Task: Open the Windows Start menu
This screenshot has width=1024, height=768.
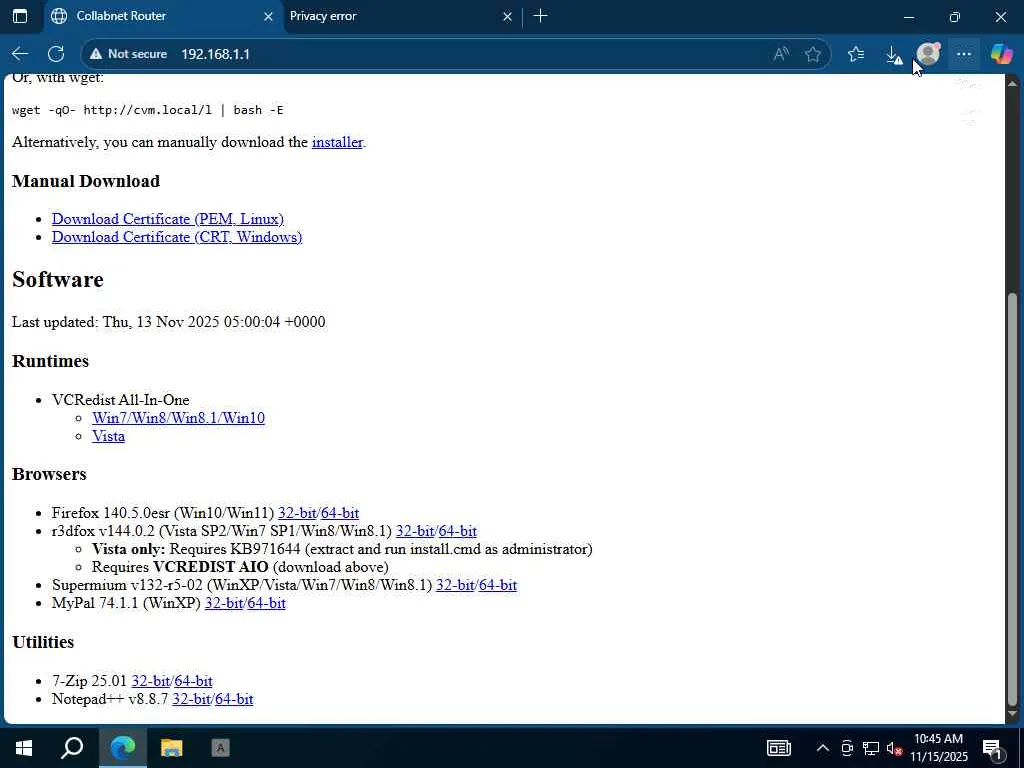Action: tap(24, 748)
